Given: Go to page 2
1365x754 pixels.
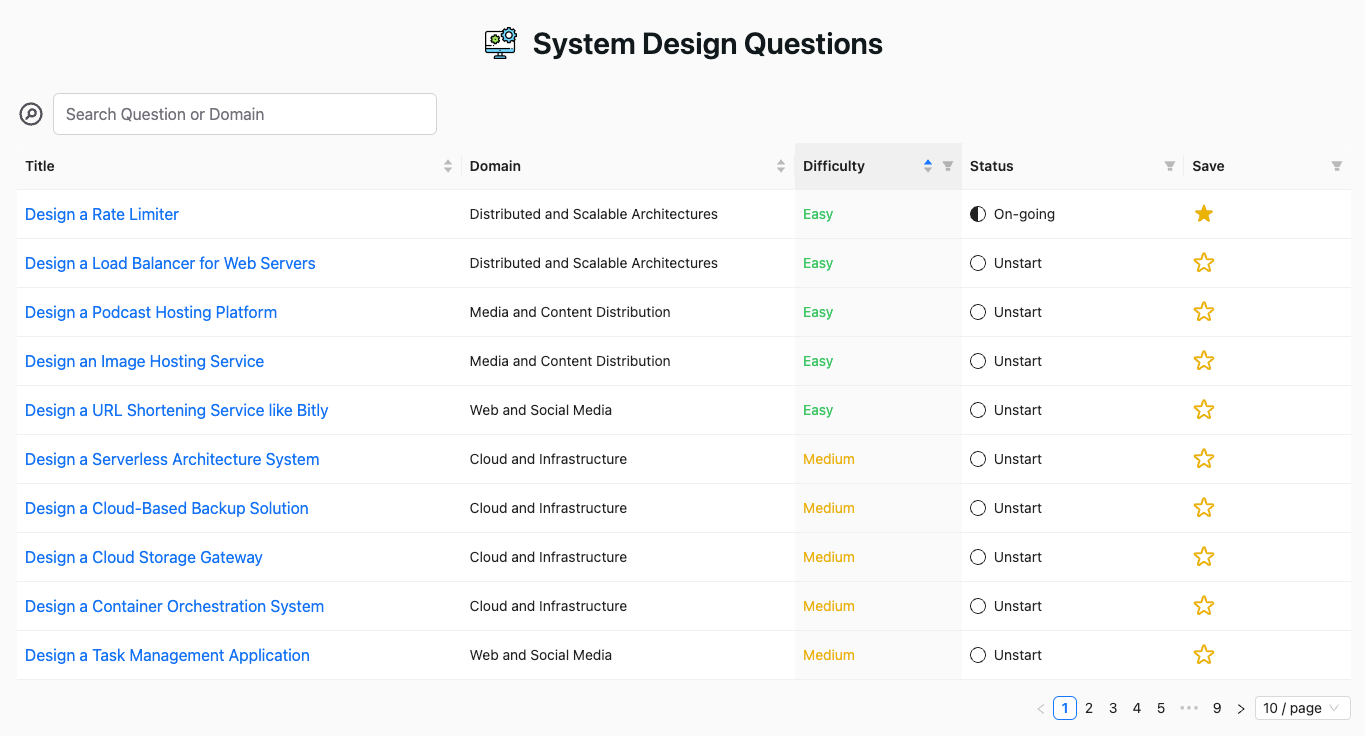Looking at the screenshot, I should pyautogui.click(x=1089, y=708).
